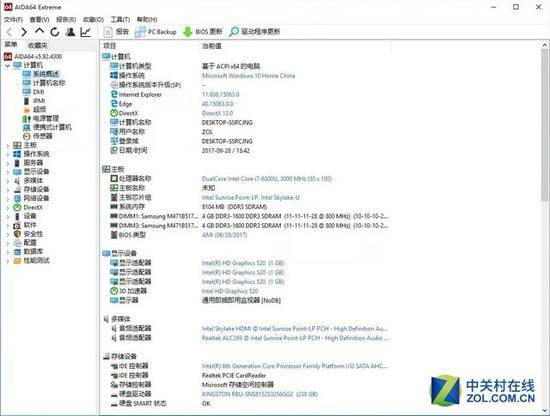550x416 pixels.
Task: Open the Intel HD Graphics 520 3D加速器 link
Action: coord(230,291)
